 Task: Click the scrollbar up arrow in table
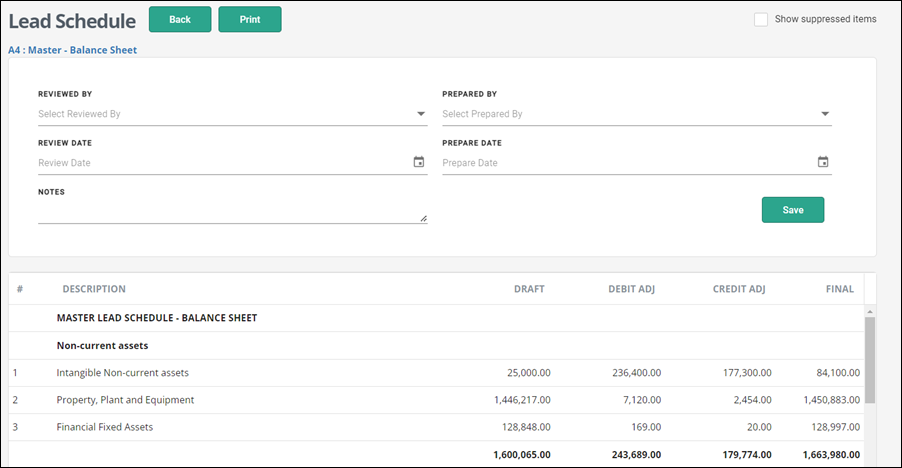[870, 312]
